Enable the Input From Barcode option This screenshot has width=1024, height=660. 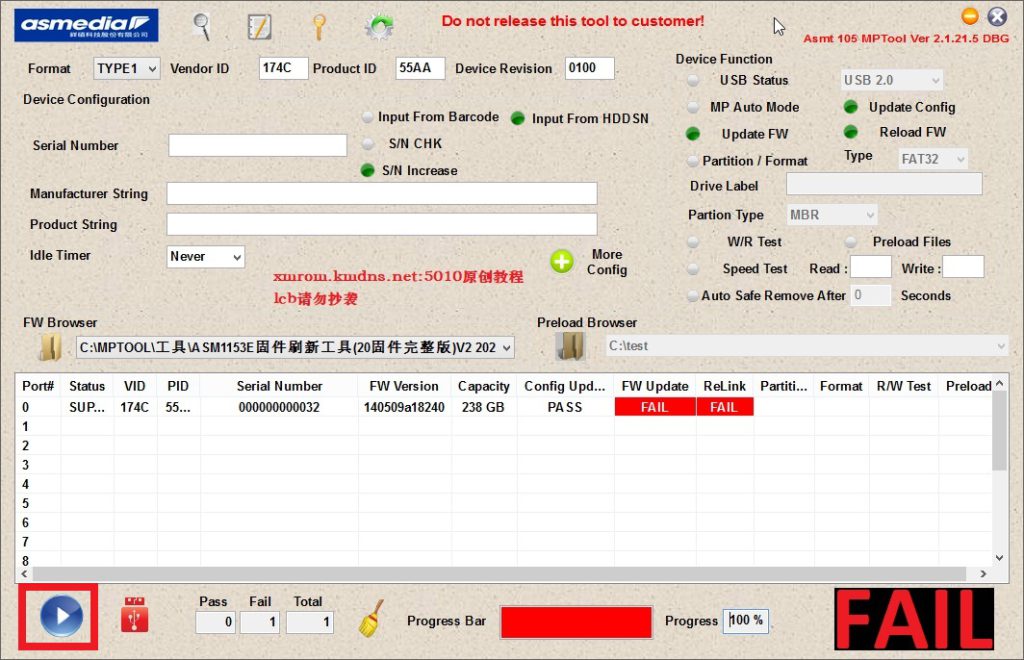coord(368,117)
